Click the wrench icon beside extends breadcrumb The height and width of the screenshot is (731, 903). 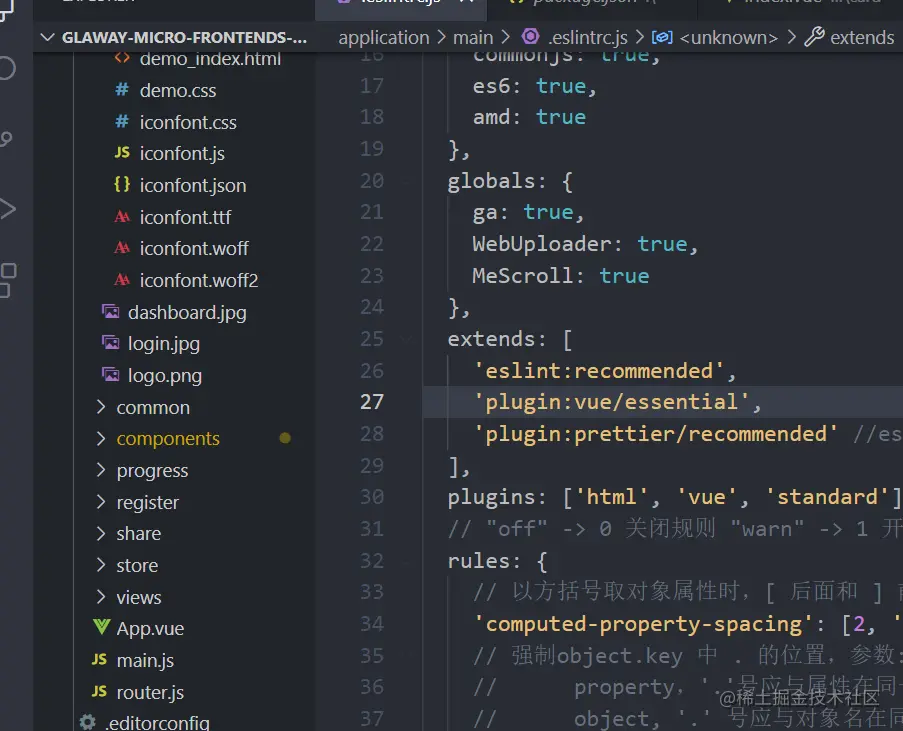814,37
